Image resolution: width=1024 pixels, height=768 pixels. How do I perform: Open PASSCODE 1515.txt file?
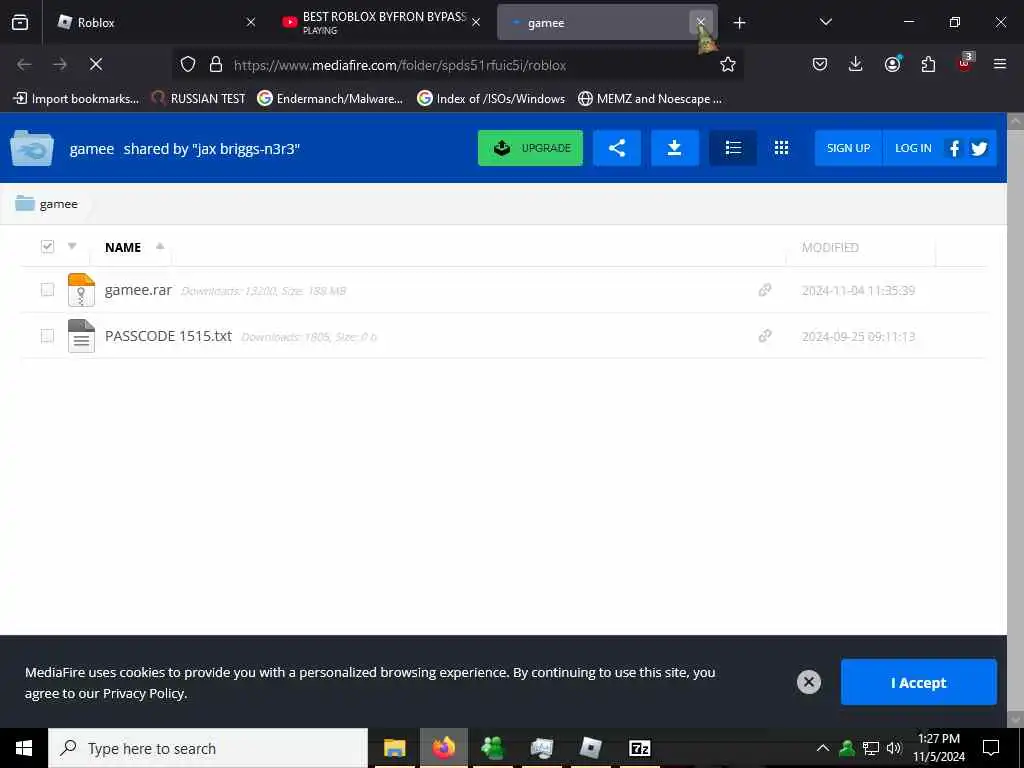tap(168, 336)
